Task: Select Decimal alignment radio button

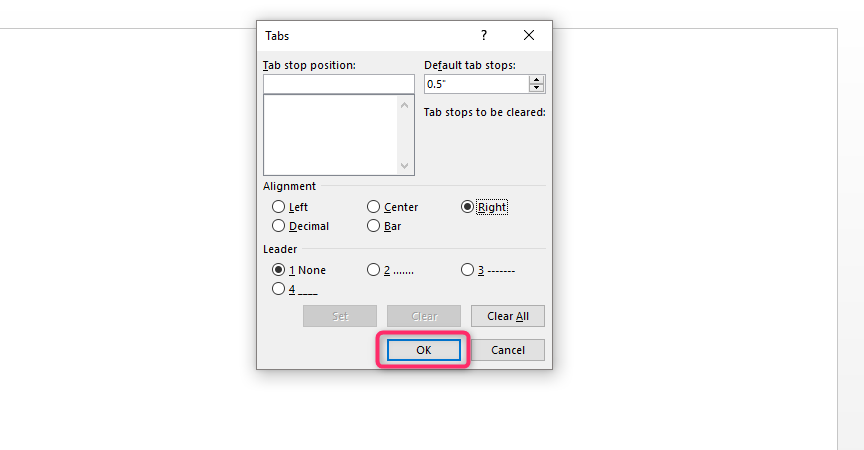Action: point(278,226)
